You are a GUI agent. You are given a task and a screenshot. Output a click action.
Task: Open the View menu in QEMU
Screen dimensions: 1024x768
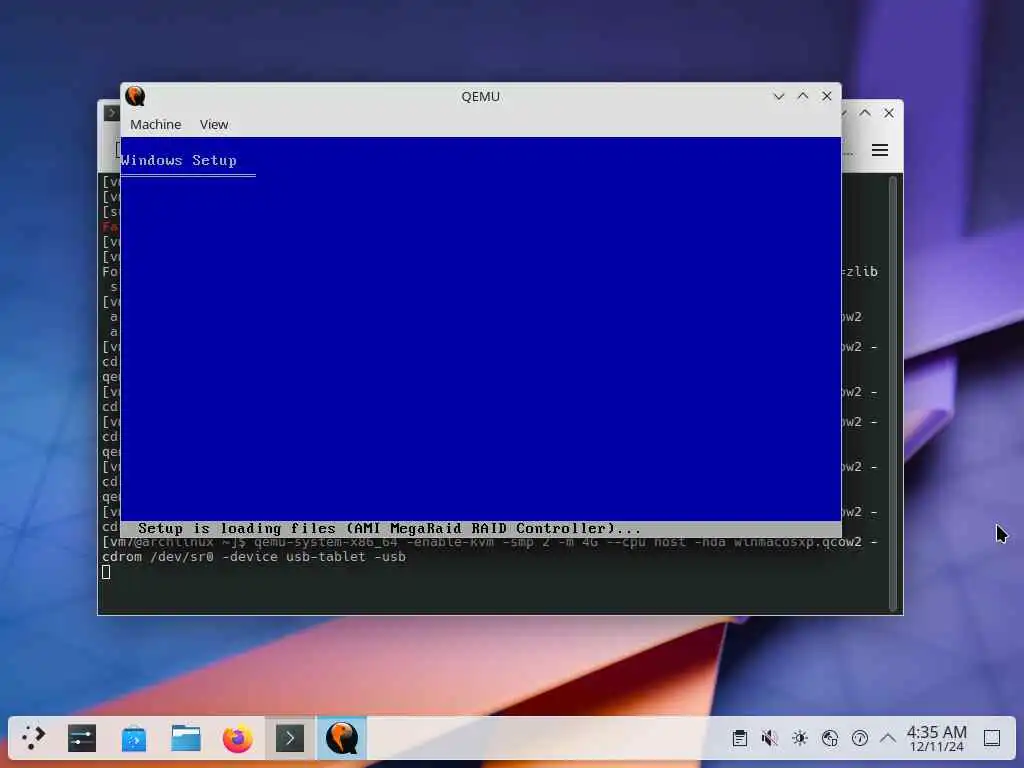click(214, 124)
